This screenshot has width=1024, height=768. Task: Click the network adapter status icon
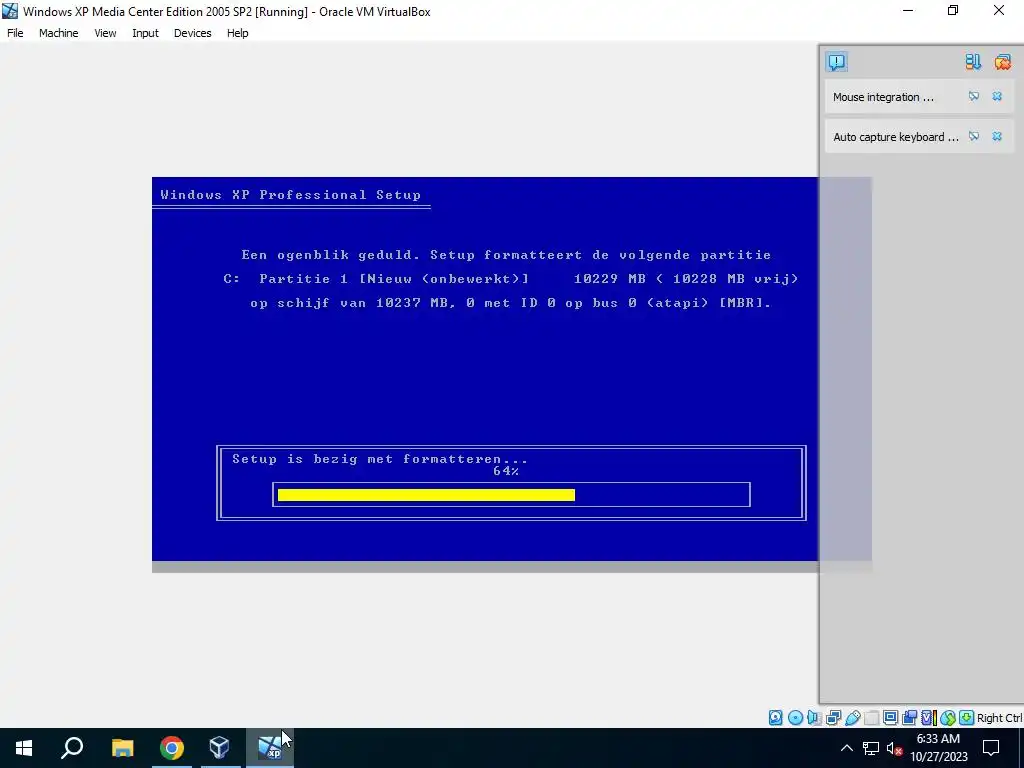point(833,718)
